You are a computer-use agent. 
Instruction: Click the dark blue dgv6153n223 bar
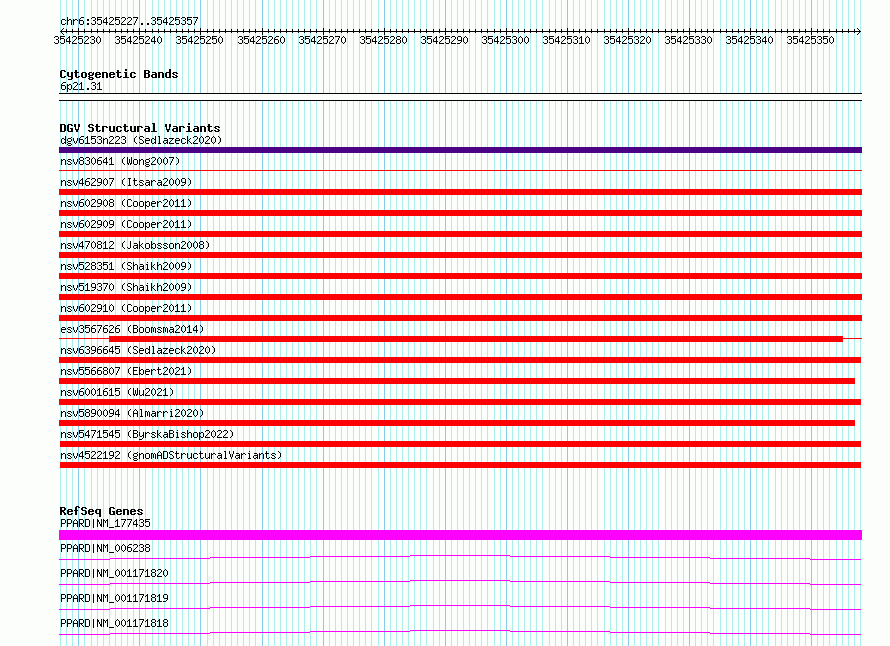pyautogui.click(x=460, y=150)
